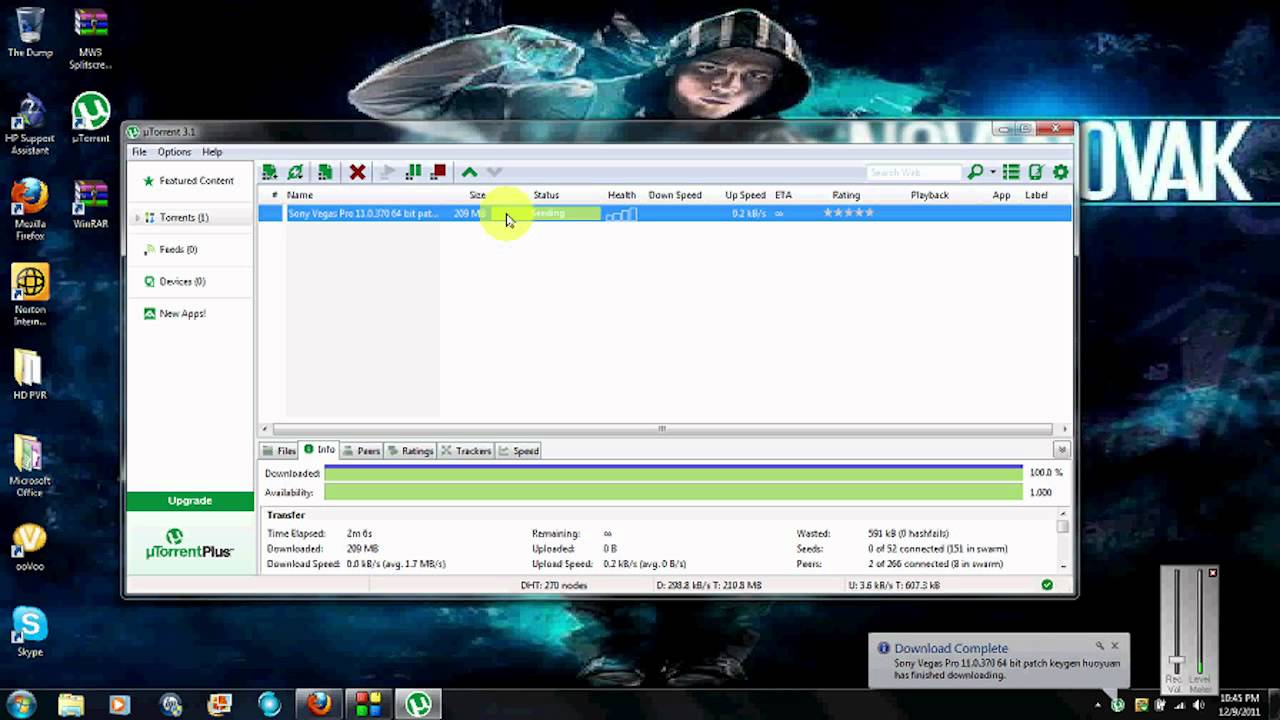The image size is (1280, 720).
Task: Sort by the Health column header
Action: pos(621,195)
